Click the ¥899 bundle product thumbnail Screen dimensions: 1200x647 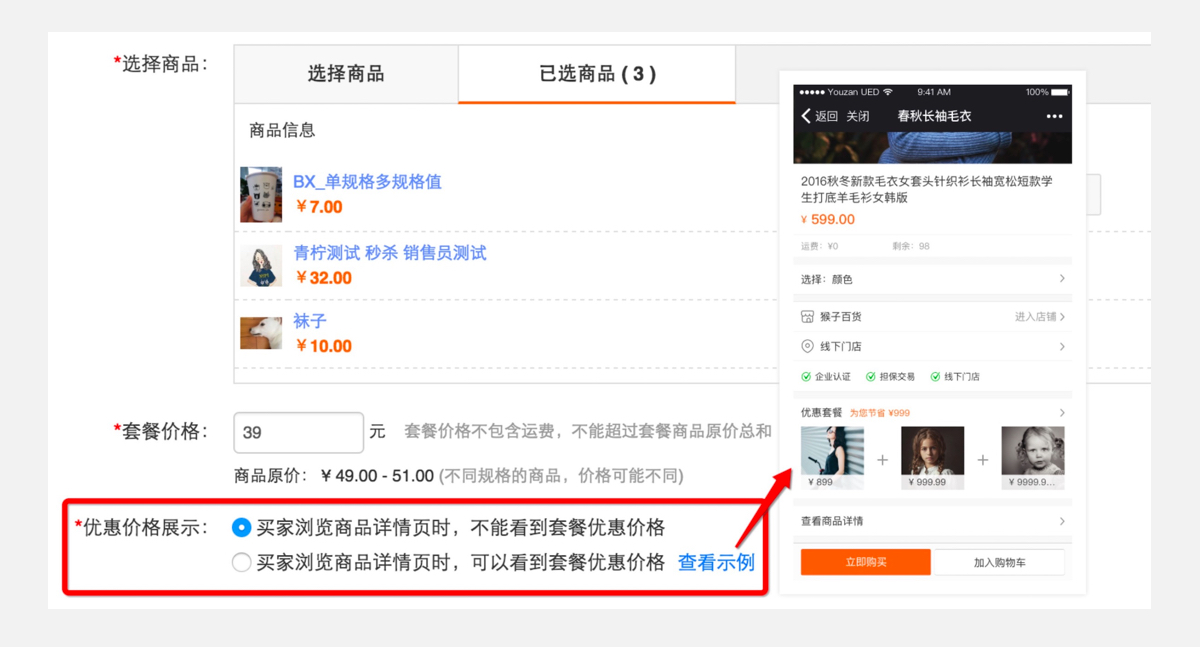832,458
